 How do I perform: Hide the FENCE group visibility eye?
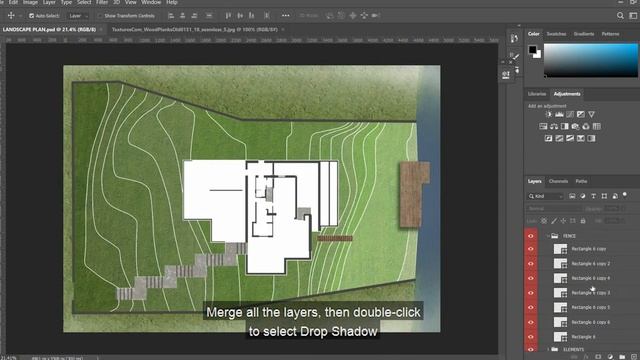[531, 236]
